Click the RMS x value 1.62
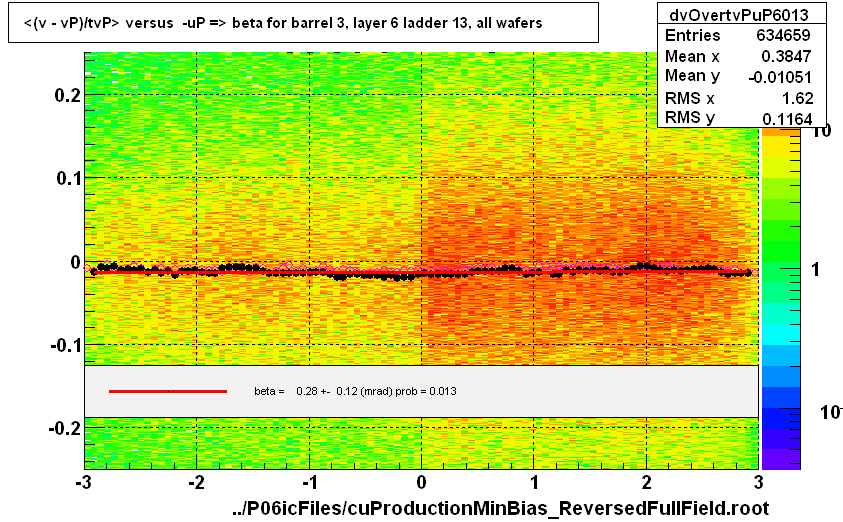This screenshot has height=522, width=843. pyautogui.click(x=798, y=98)
